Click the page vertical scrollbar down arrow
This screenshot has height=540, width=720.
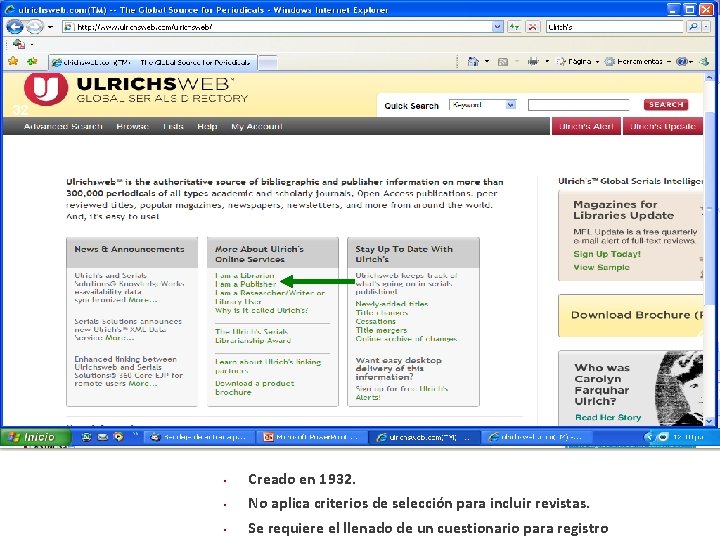709,420
